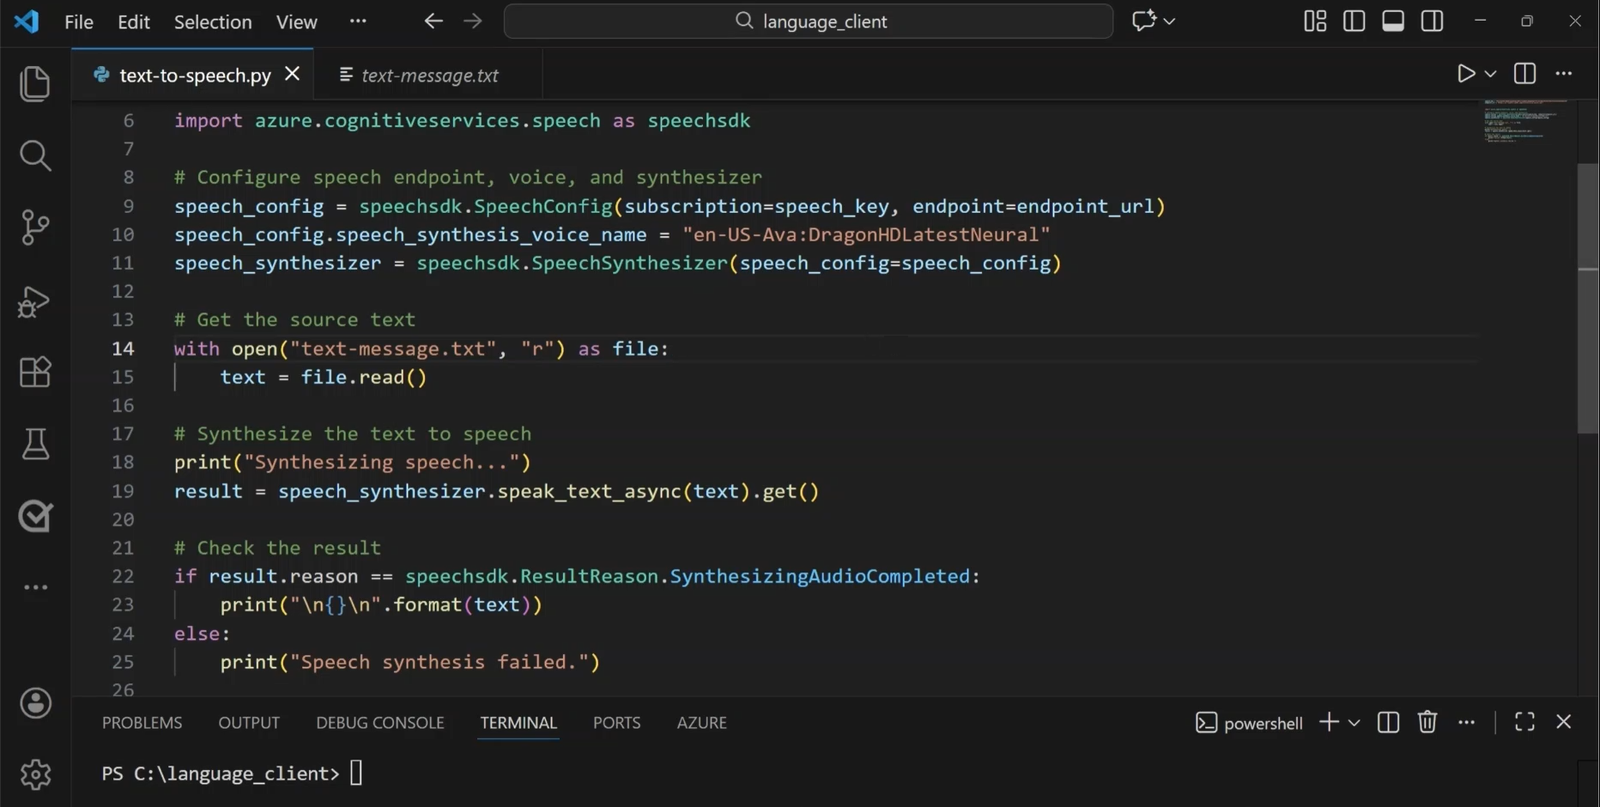This screenshot has height=807, width=1600.
Task: Open the File menu
Action: tap(79, 21)
